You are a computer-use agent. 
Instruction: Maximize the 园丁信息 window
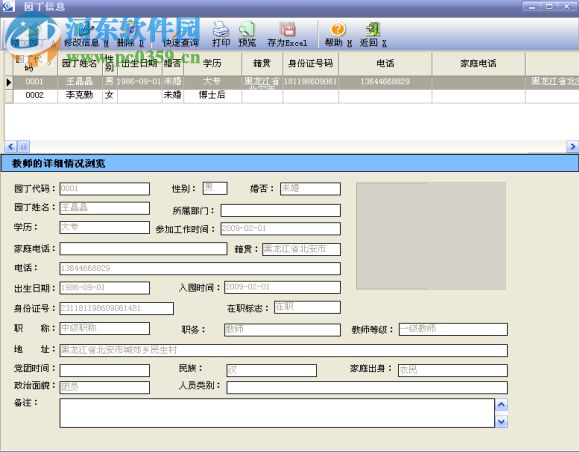pyautogui.click(x=549, y=7)
